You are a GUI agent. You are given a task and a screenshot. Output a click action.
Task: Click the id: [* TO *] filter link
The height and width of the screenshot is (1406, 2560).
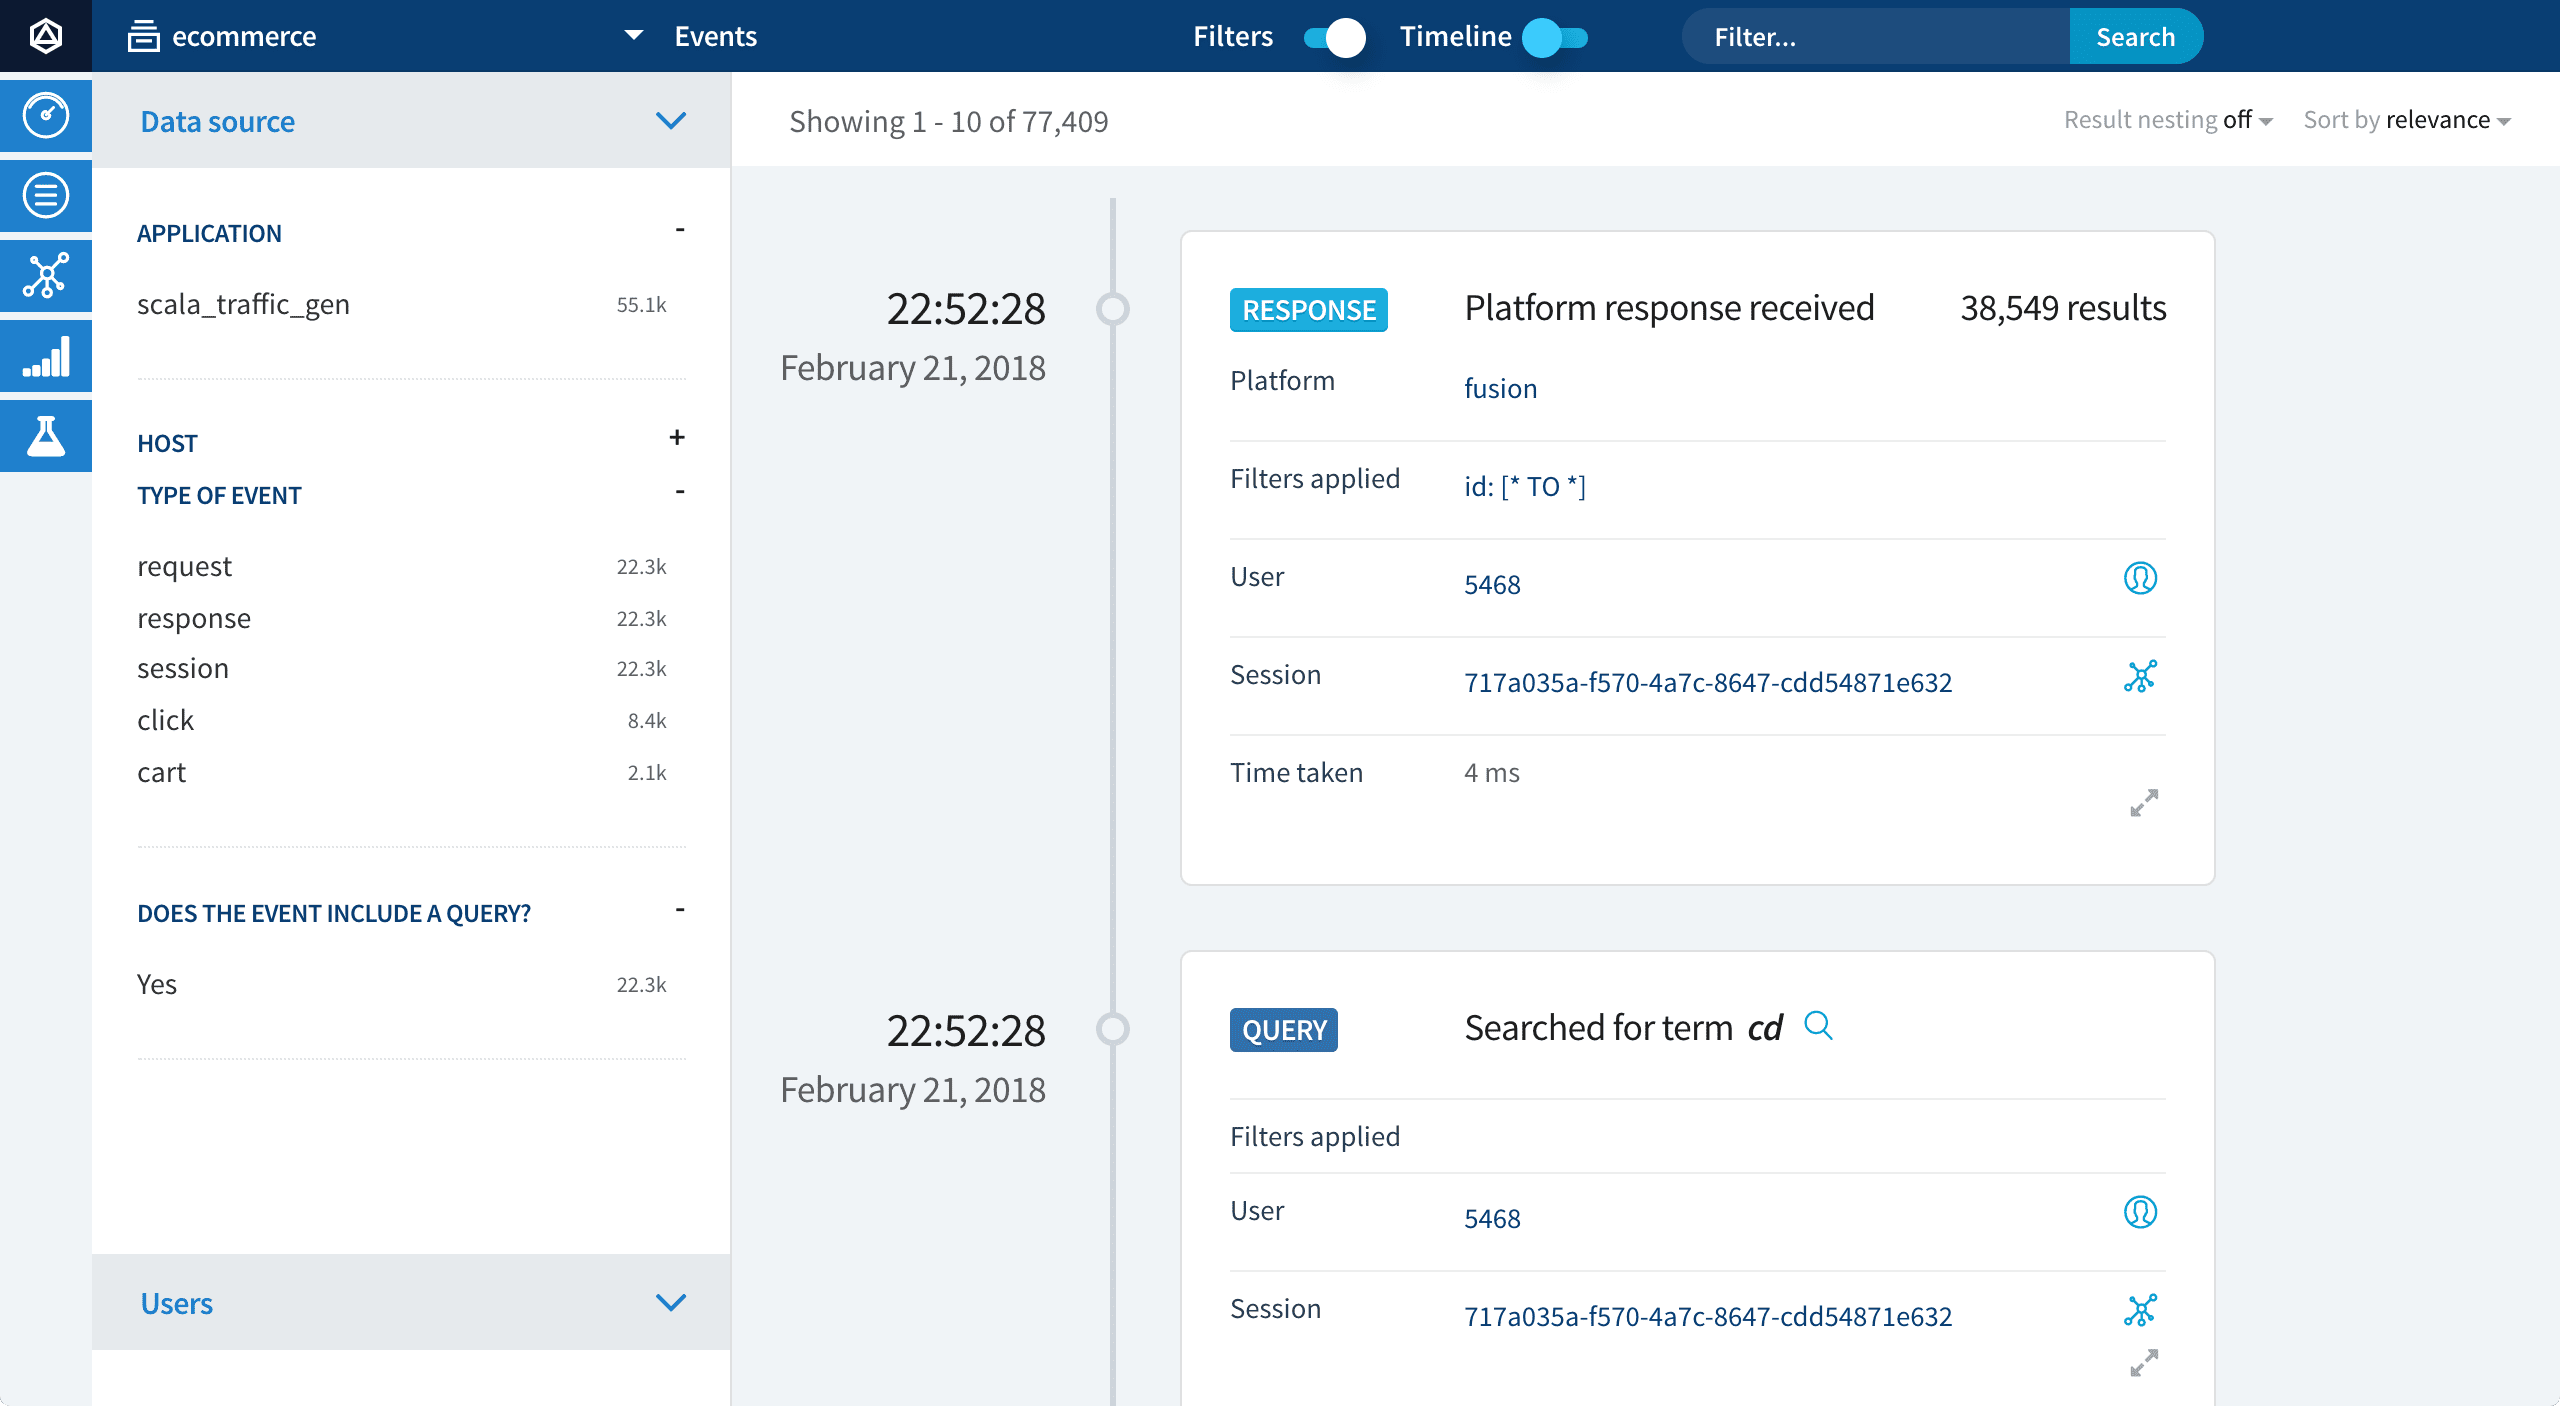coord(1525,486)
